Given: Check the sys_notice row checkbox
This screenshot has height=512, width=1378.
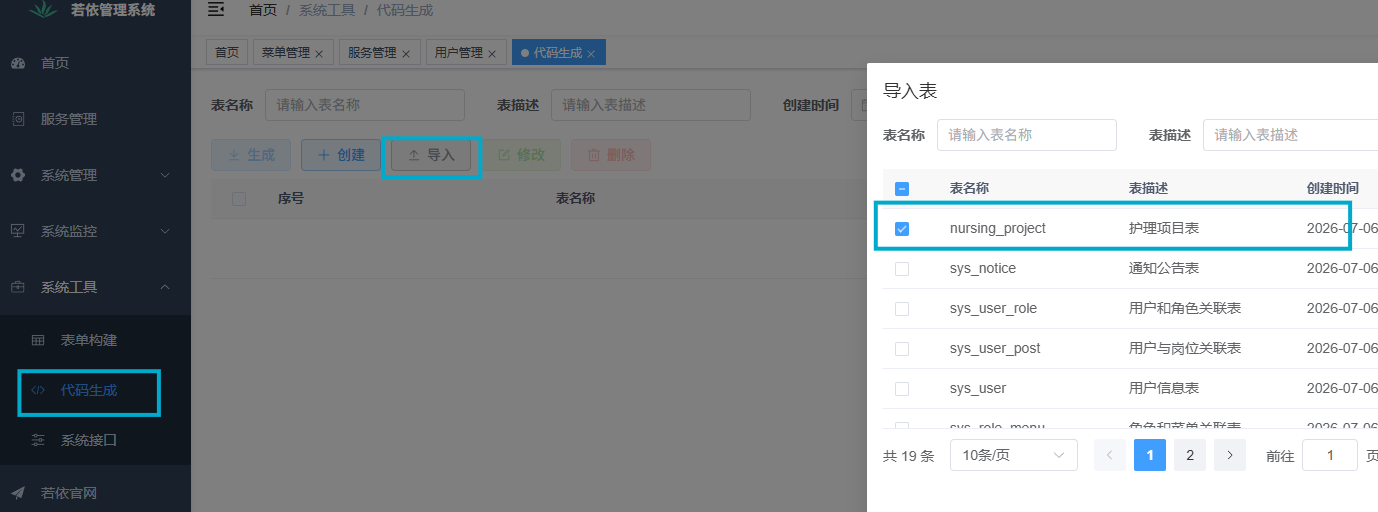Looking at the screenshot, I should coord(902,269).
